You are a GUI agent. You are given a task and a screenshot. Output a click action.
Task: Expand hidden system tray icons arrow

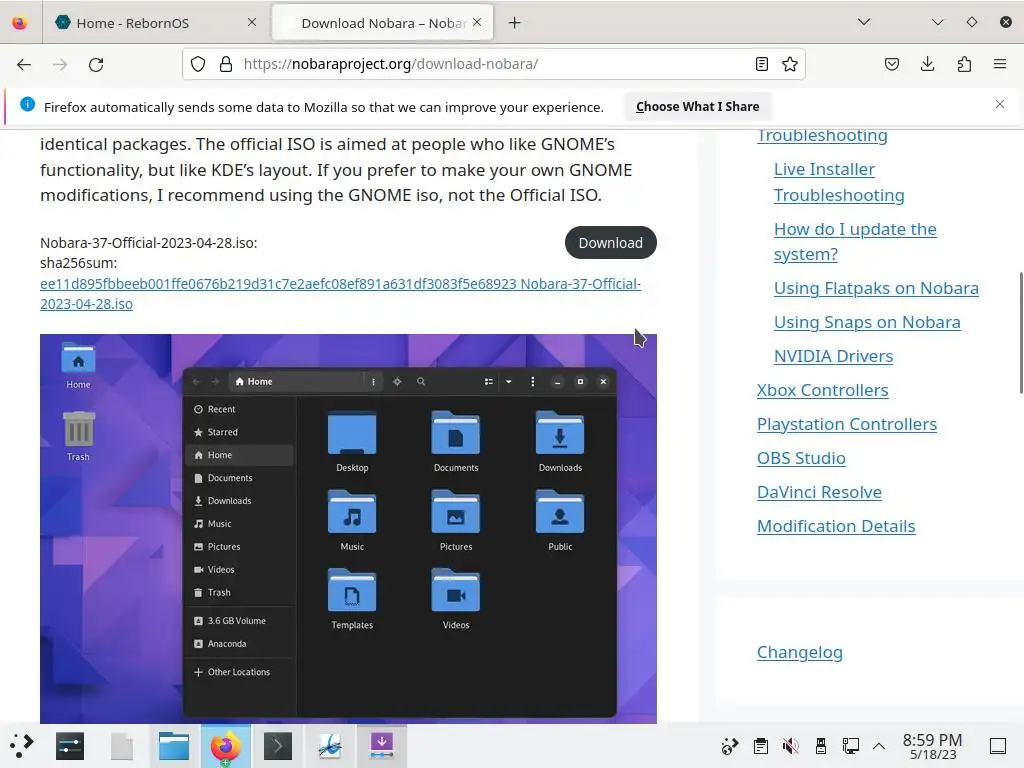(879, 746)
